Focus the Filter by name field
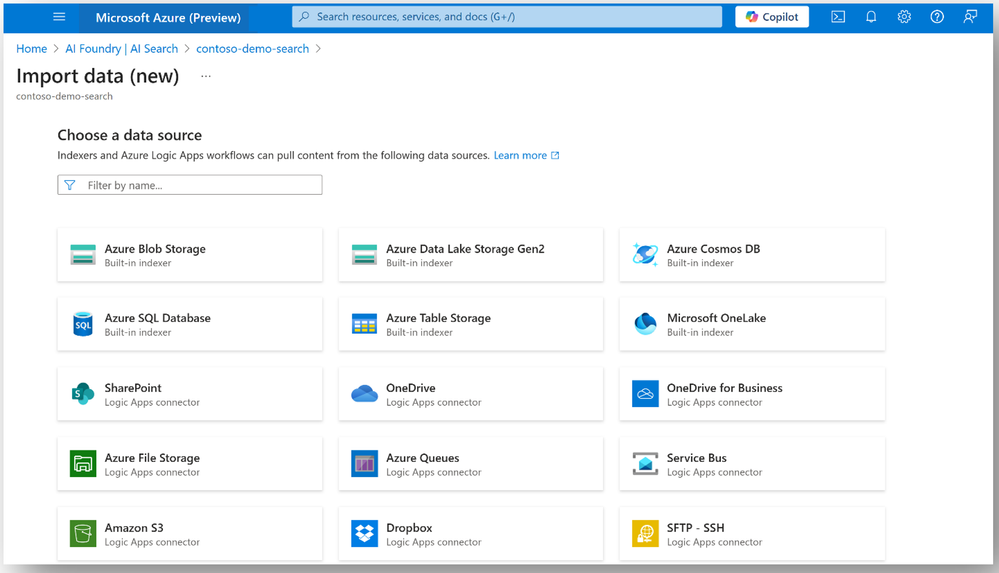Image resolution: width=999 pixels, height=573 pixels. (190, 185)
